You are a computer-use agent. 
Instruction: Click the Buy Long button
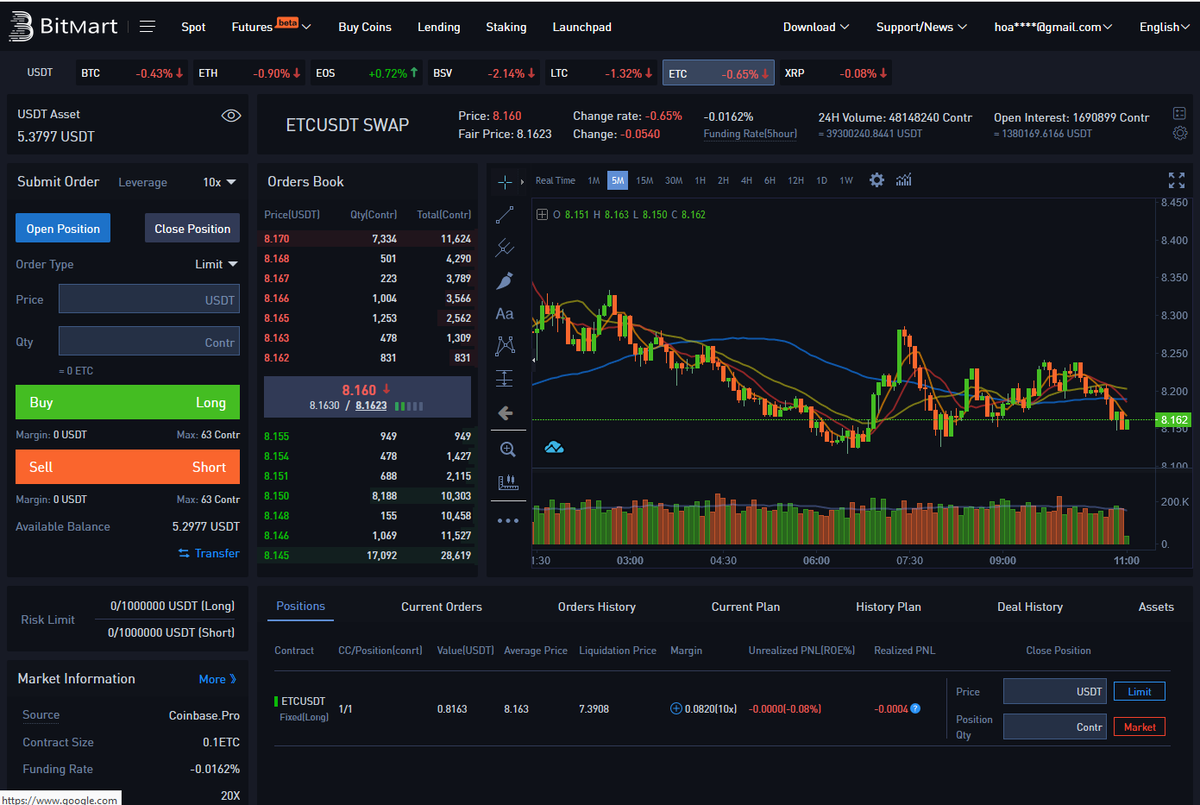point(127,402)
